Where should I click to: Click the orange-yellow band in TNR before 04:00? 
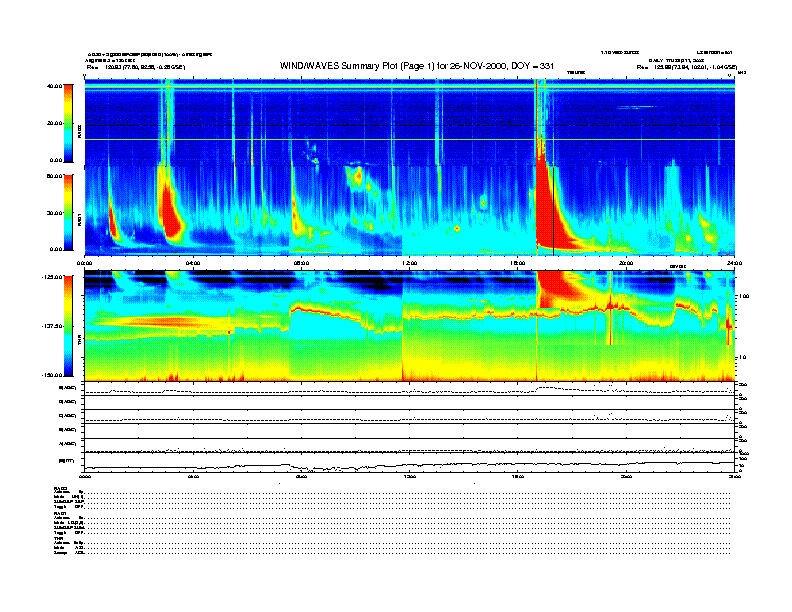[x=162, y=321]
